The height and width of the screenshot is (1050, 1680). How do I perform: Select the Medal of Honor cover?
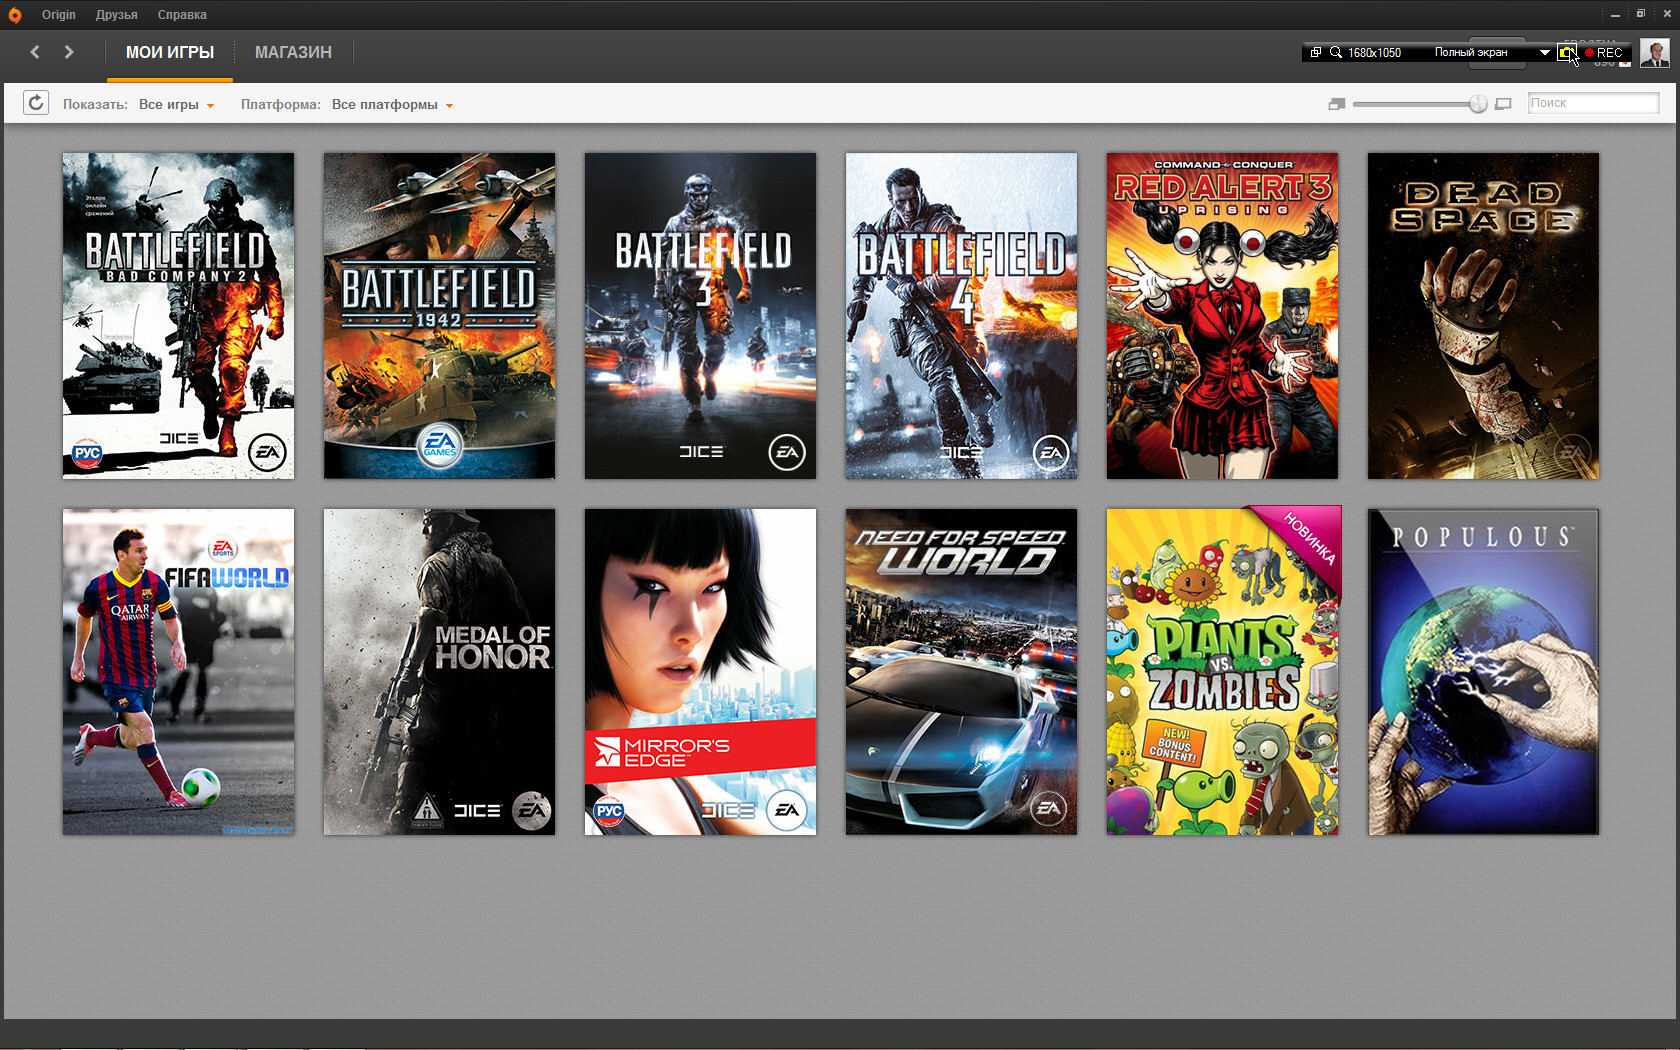[x=439, y=672]
